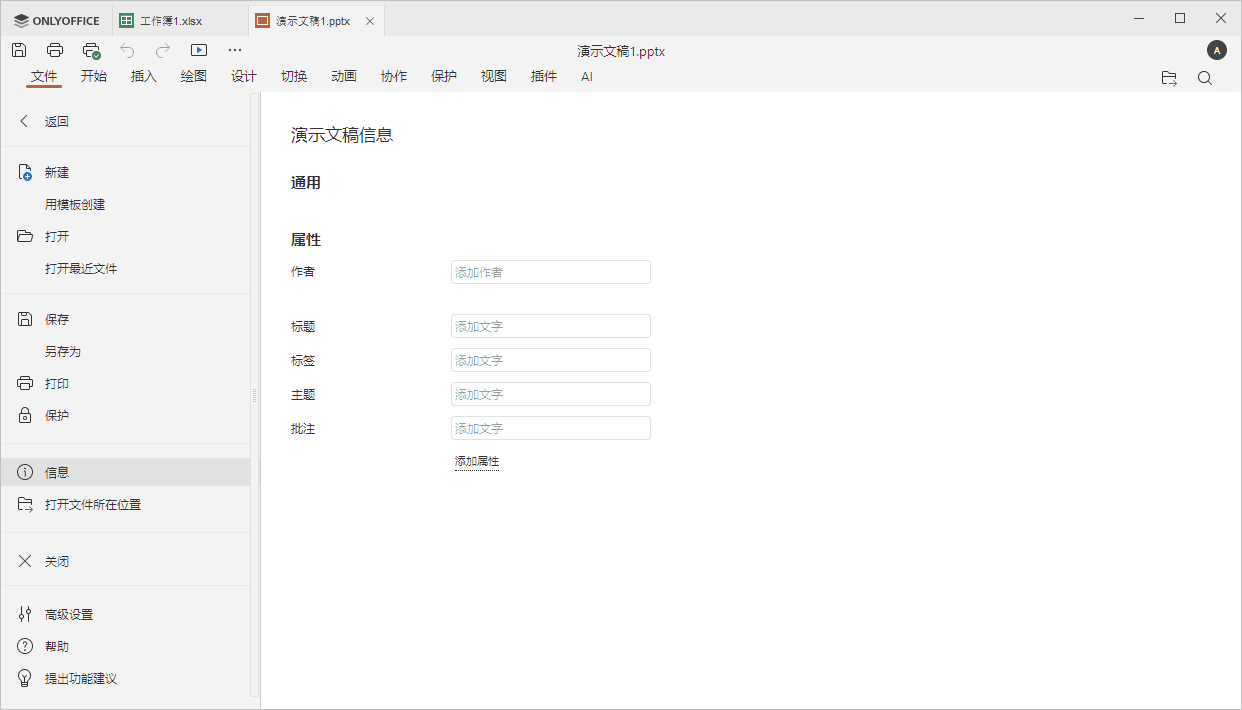Start the slideshow with the play icon
Viewport: 1242px width, 710px height.
198,49
